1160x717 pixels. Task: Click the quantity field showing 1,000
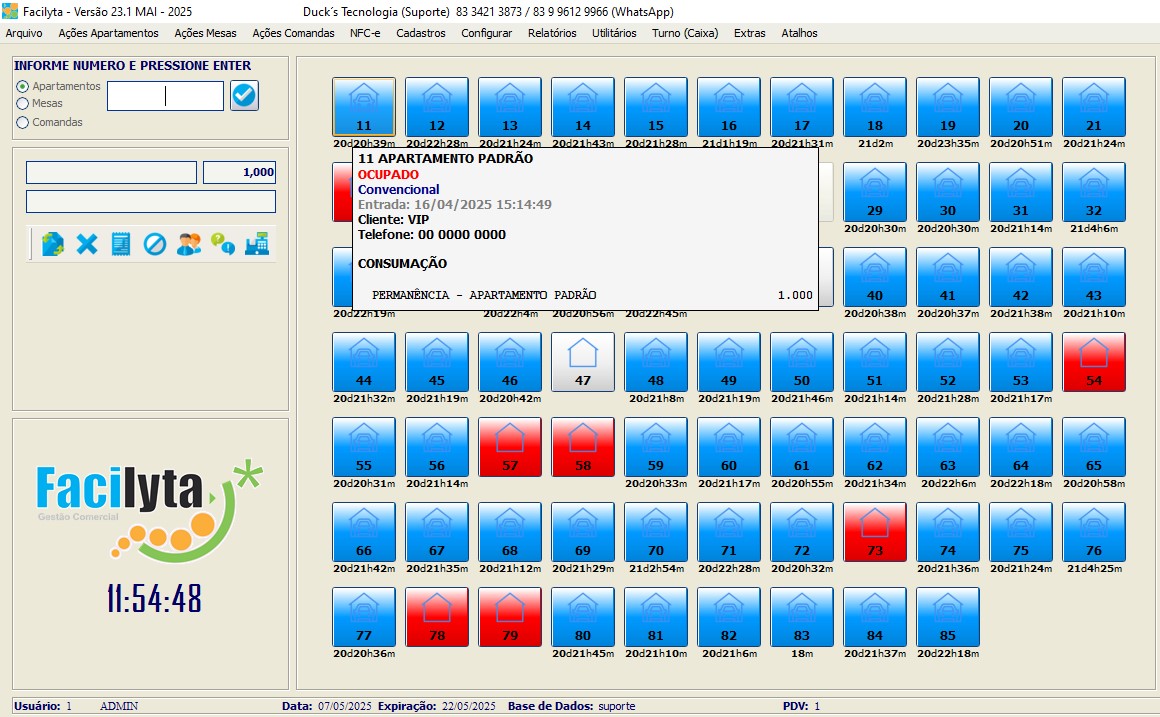(239, 172)
